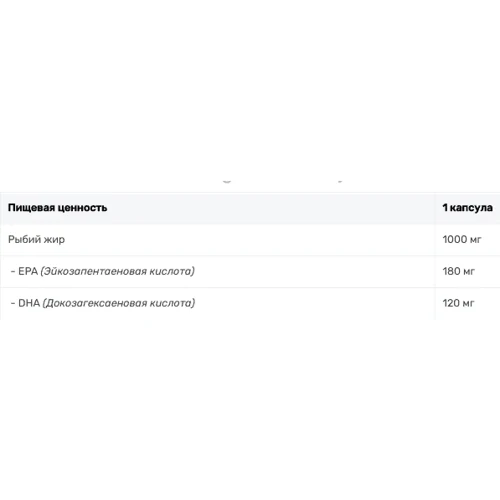This screenshot has height=500, width=500.
Task: Click the dash before EPA
Action: pos(13,271)
